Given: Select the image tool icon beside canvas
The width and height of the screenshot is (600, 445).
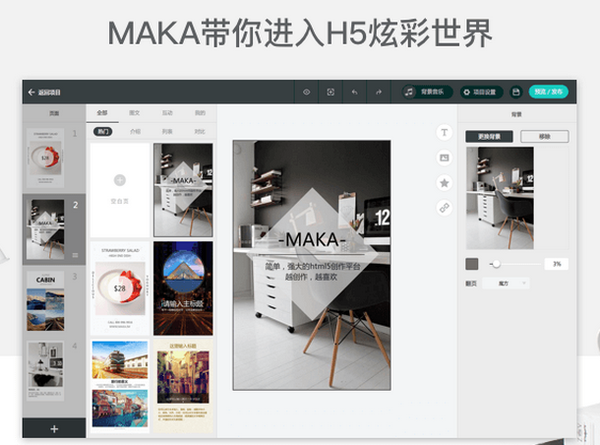Looking at the screenshot, I should (444, 158).
